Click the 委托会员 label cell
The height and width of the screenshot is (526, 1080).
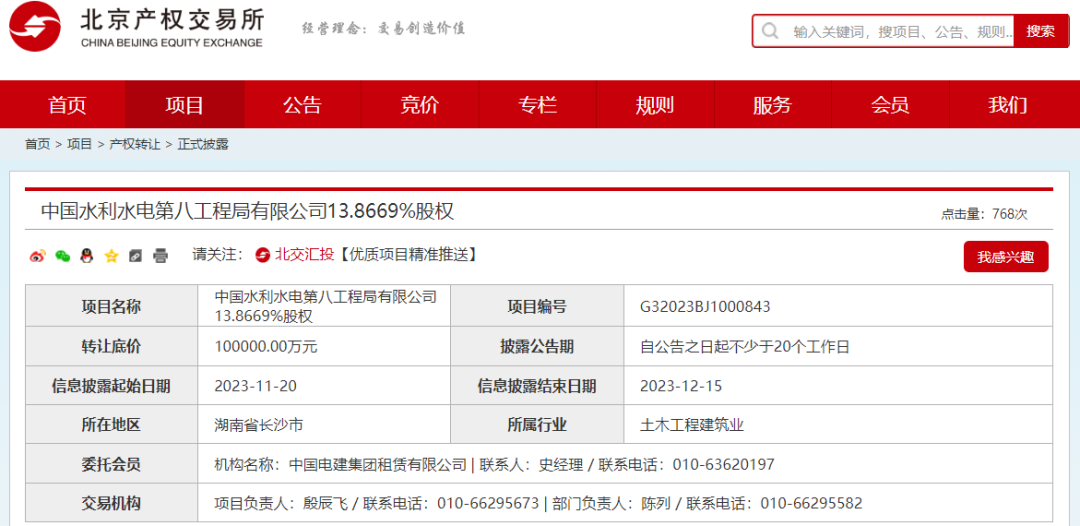pos(112,464)
